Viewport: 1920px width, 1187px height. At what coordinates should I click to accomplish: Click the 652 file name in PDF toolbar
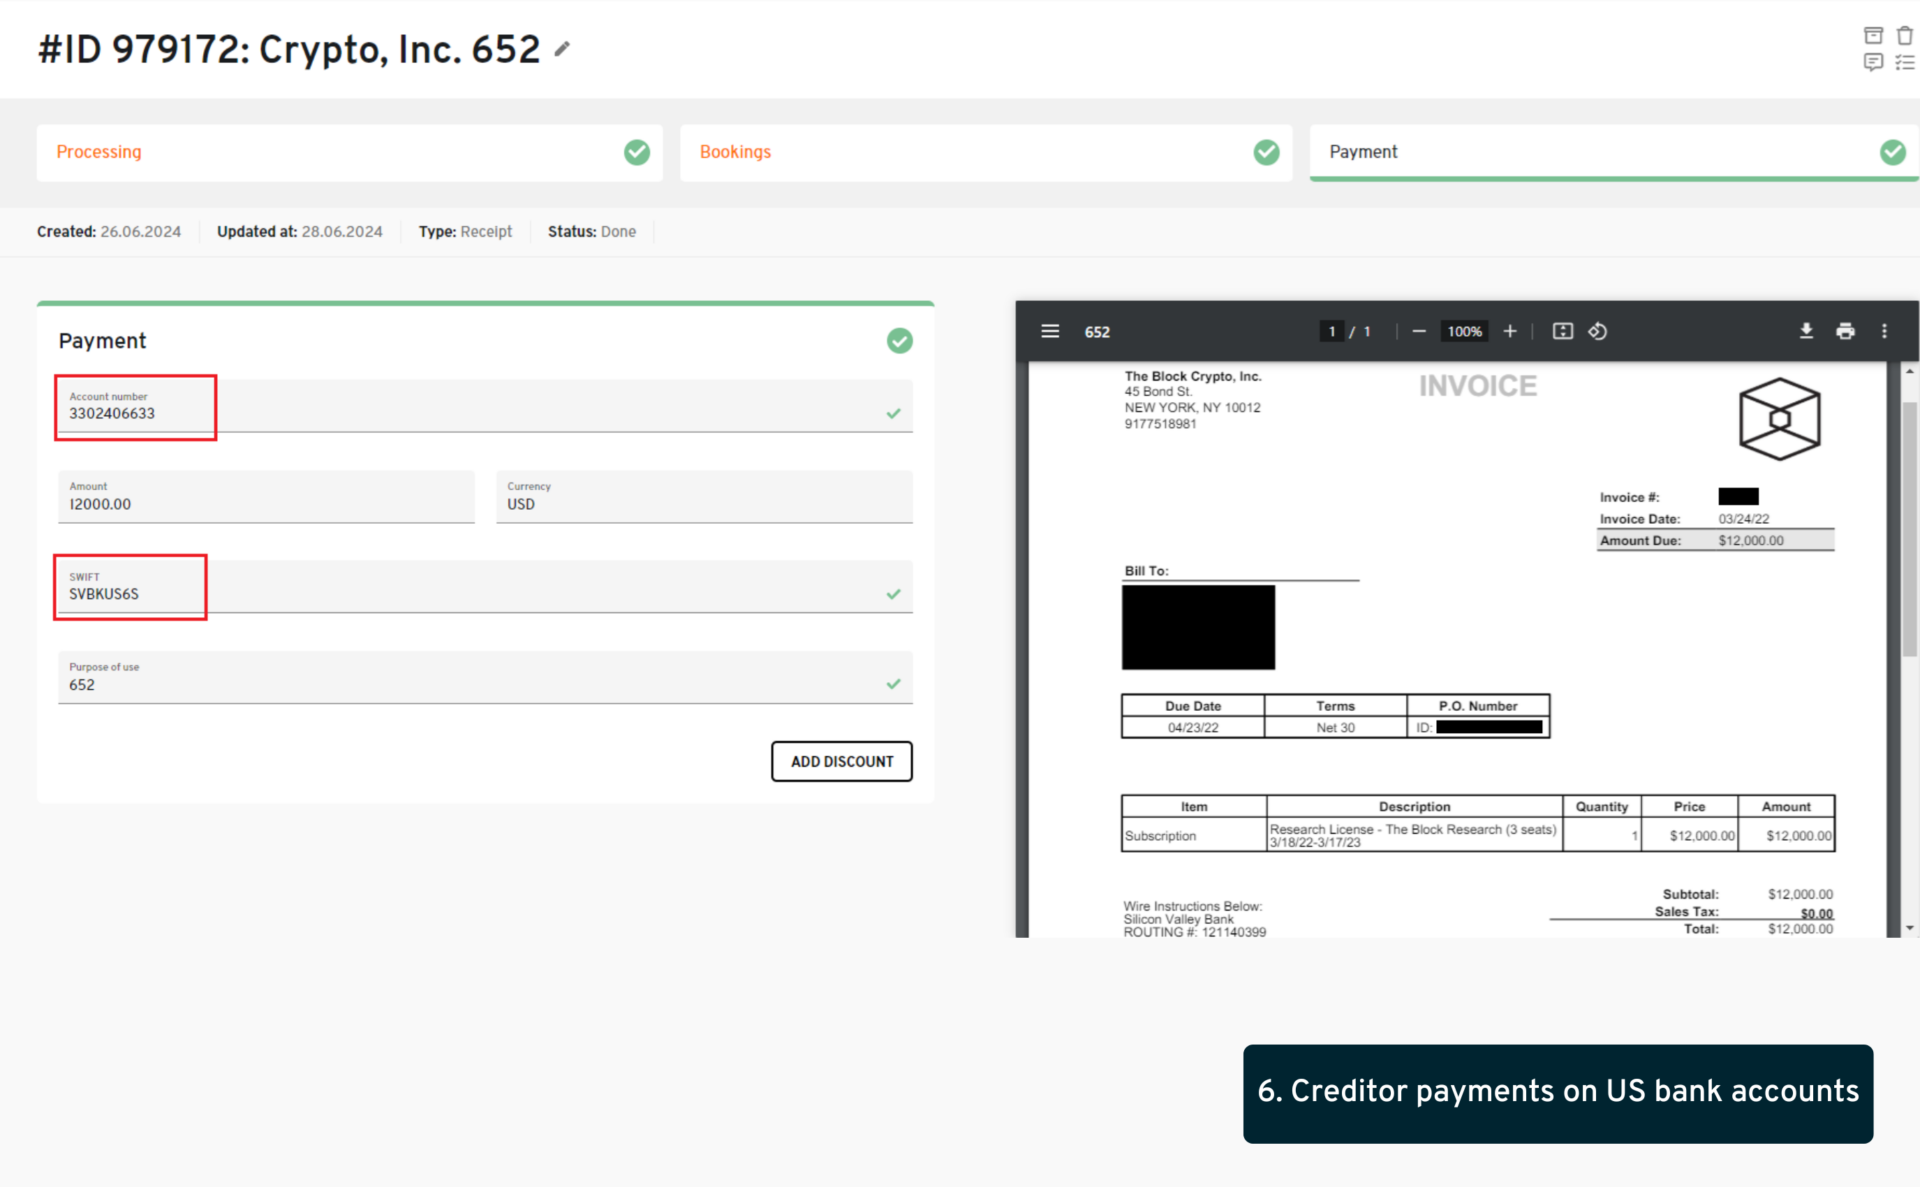[x=1097, y=331]
